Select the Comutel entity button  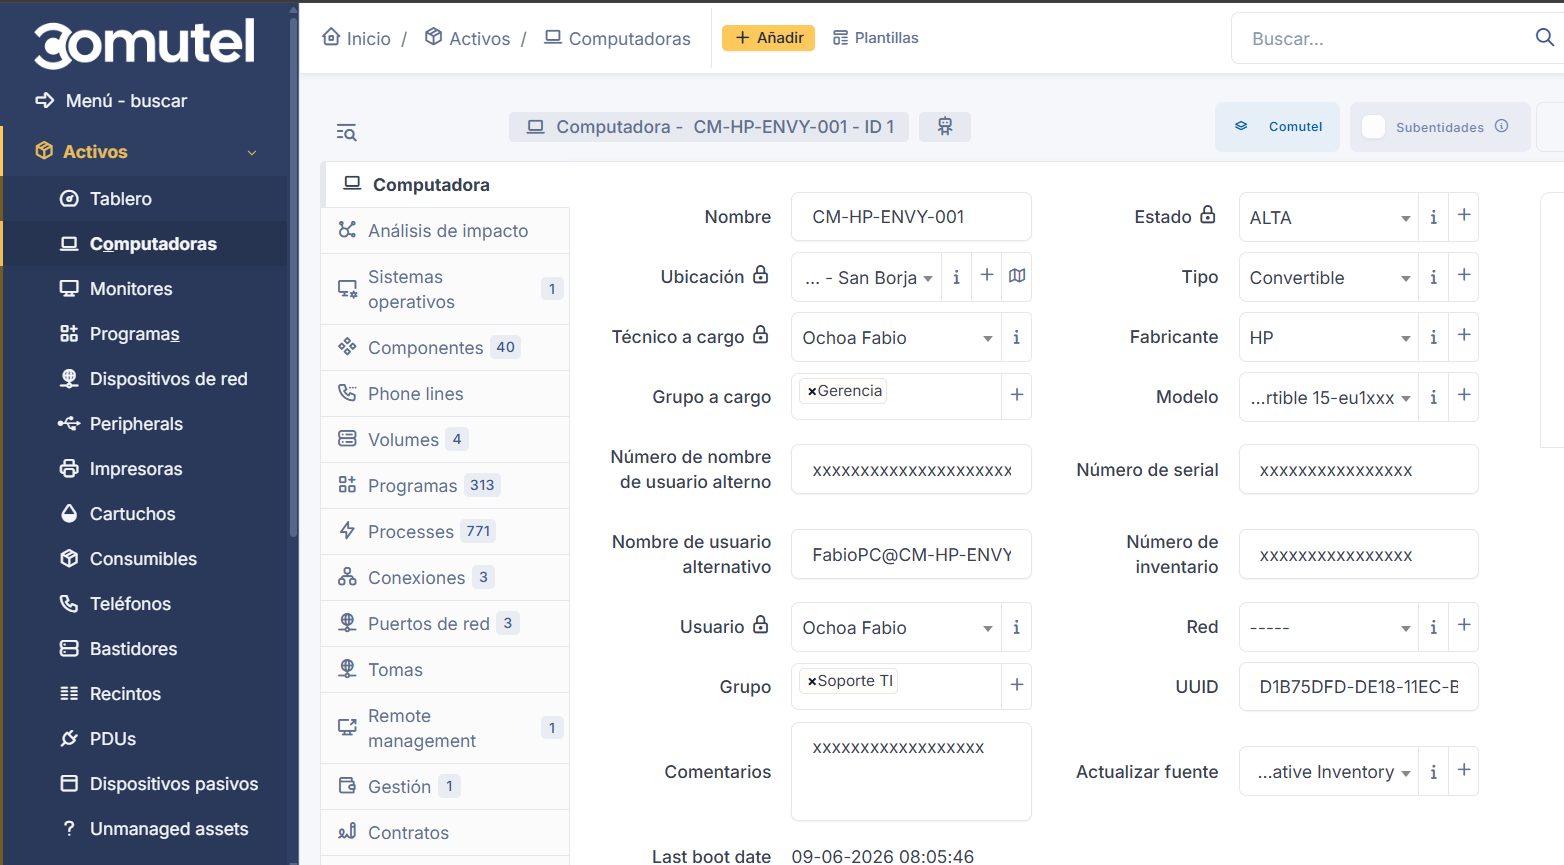(1277, 127)
